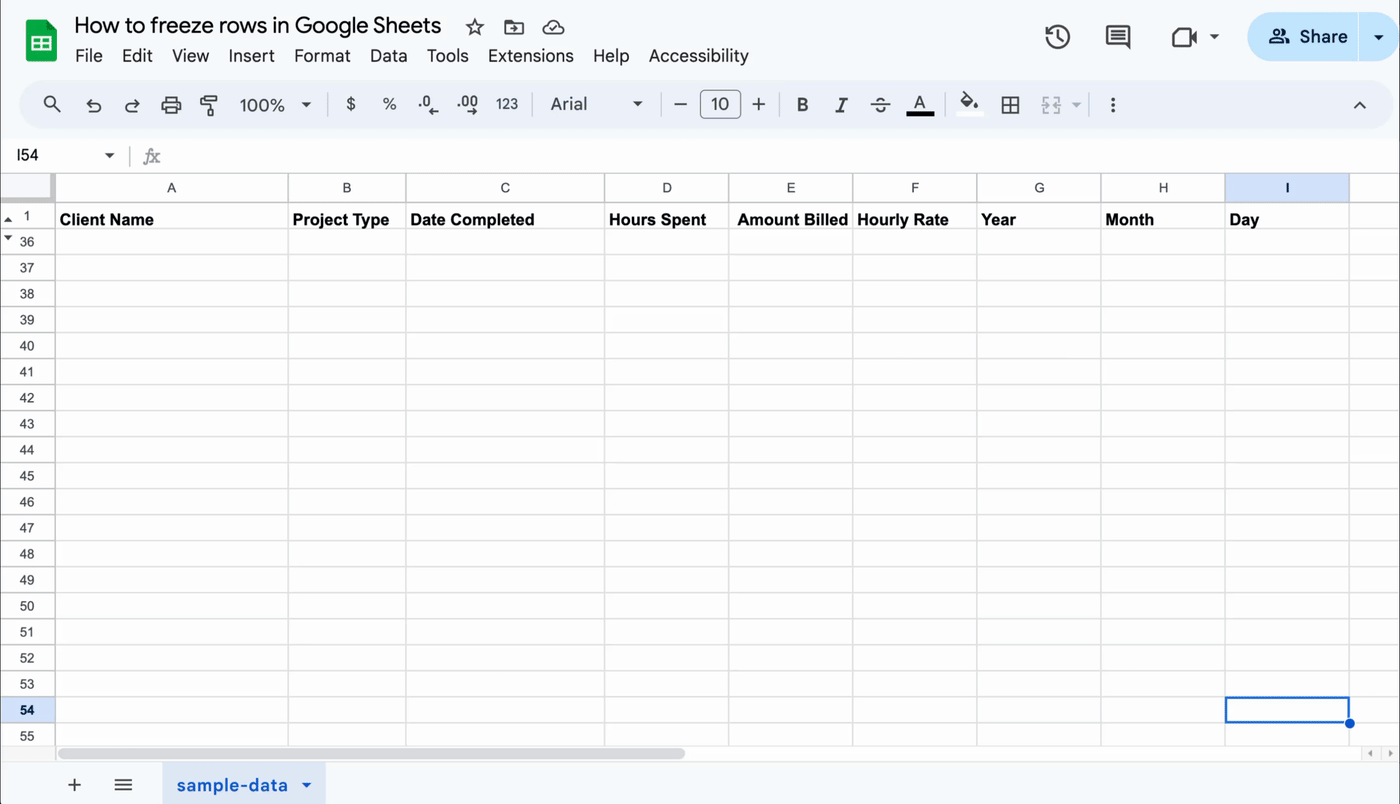Open the more number formats menu
The height and width of the screenshot is (804, 1400).
(x=507, y=104)
